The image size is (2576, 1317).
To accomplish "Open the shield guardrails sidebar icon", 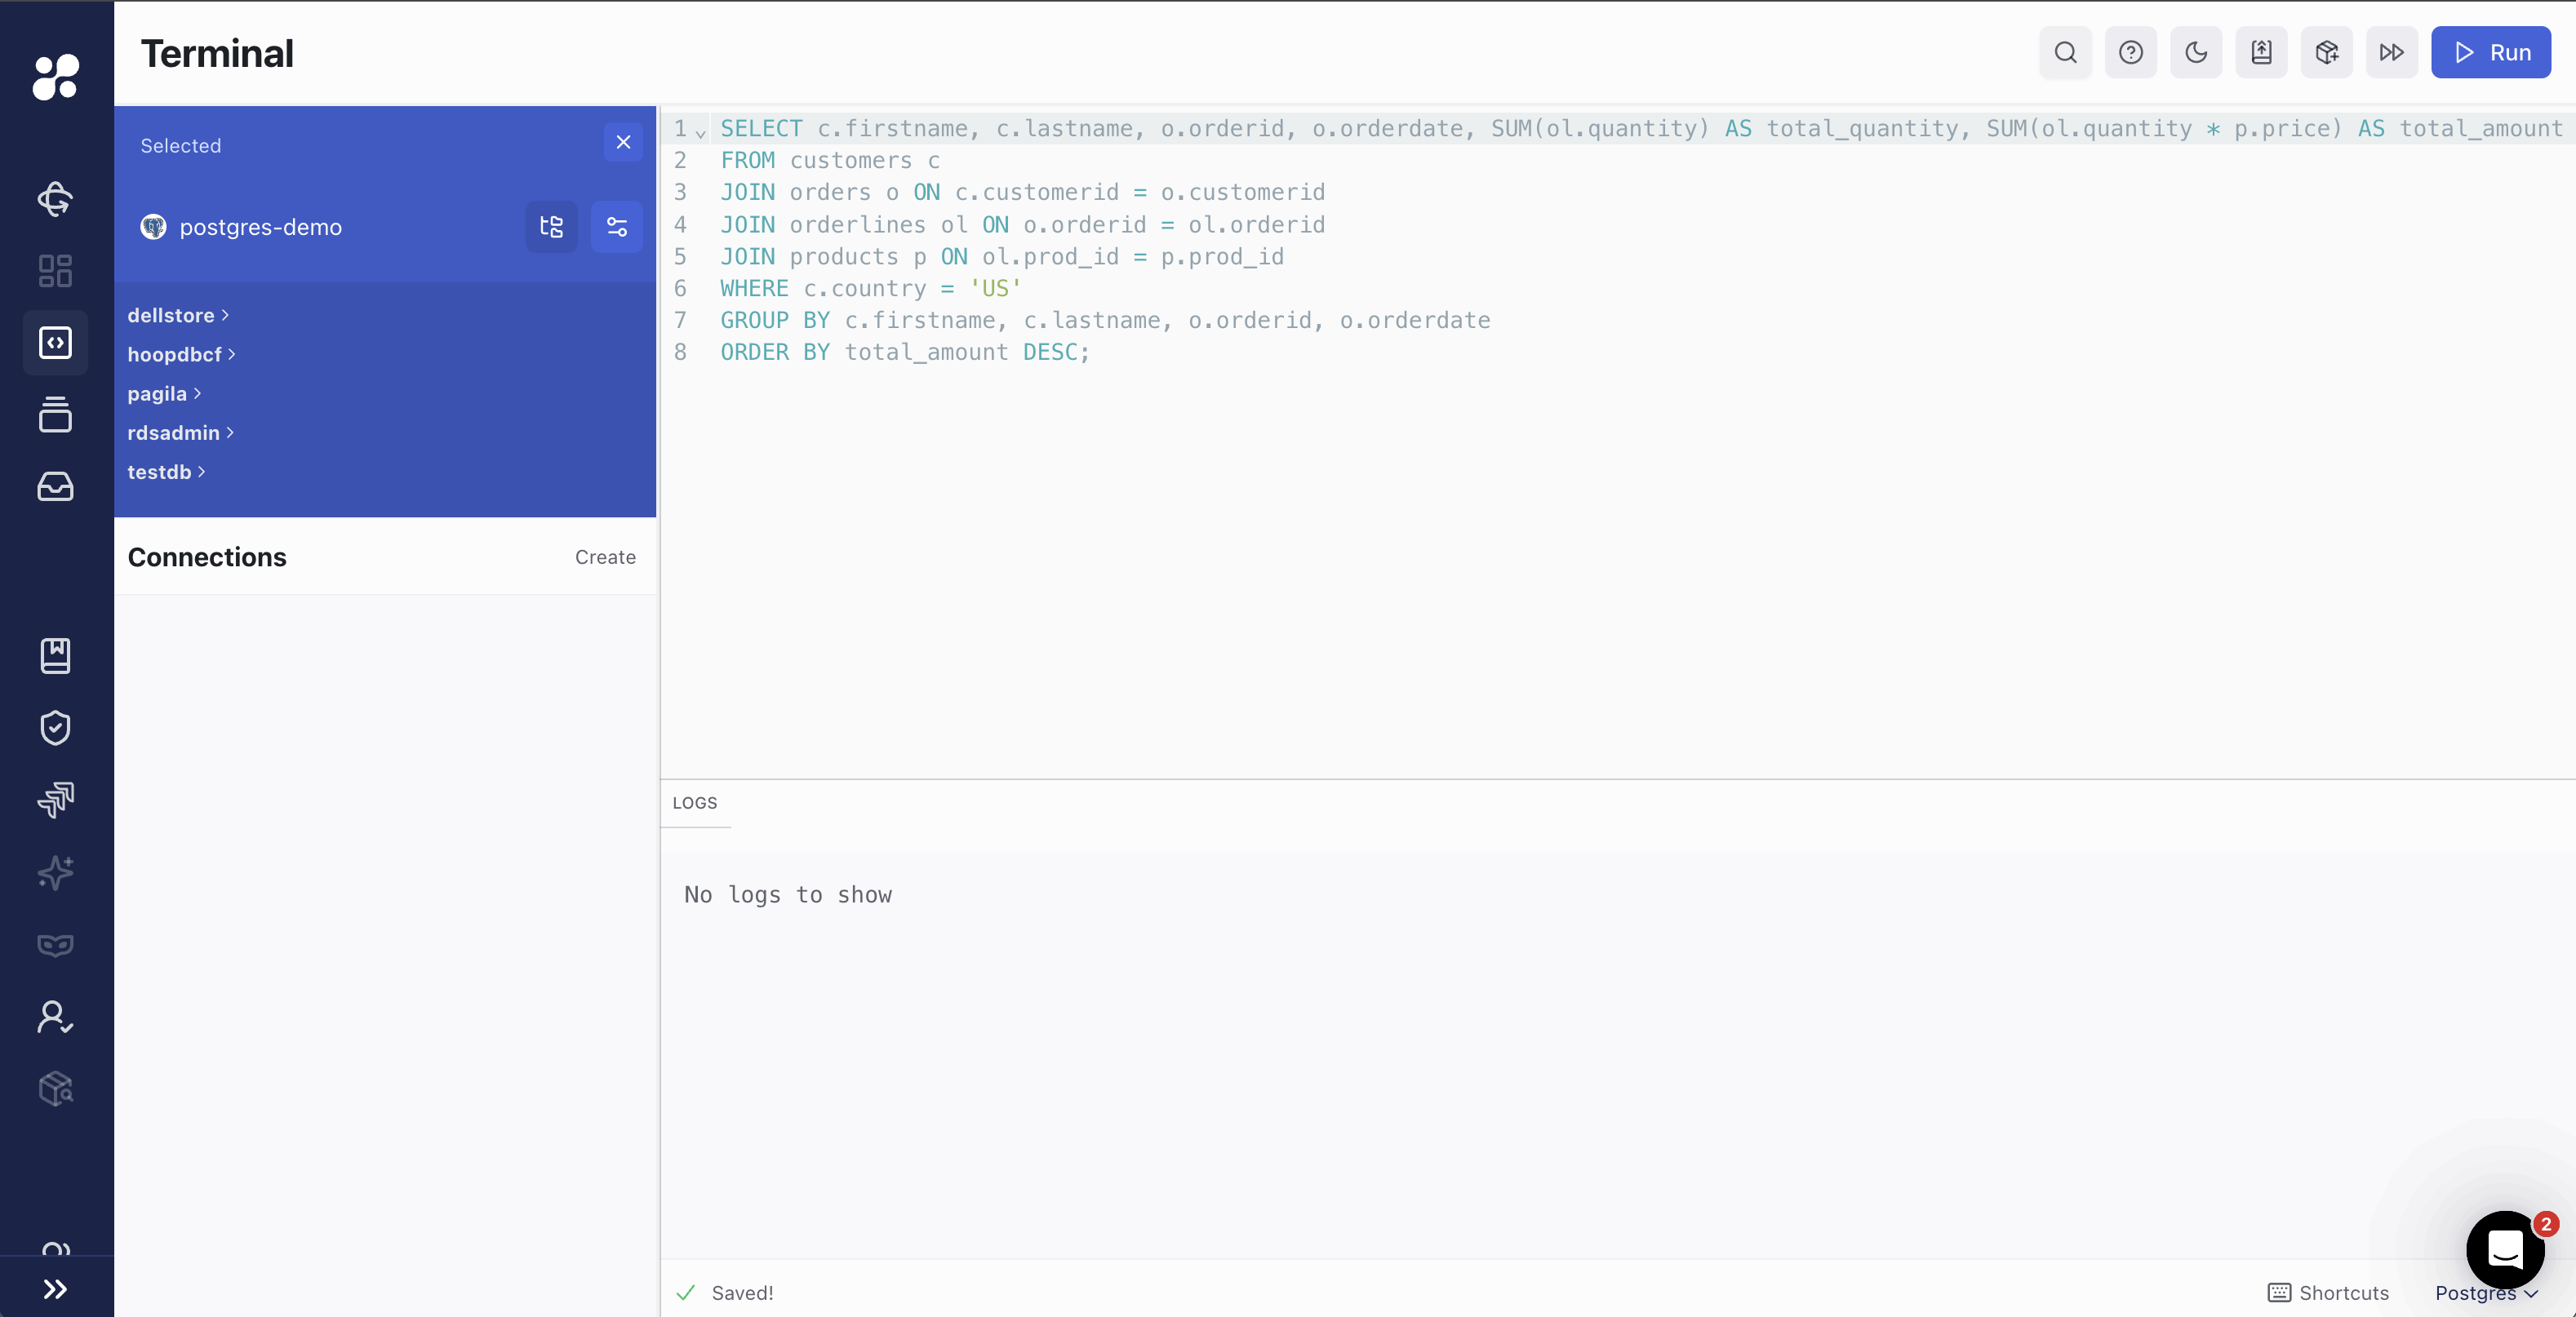I will [x=56, y=728].
